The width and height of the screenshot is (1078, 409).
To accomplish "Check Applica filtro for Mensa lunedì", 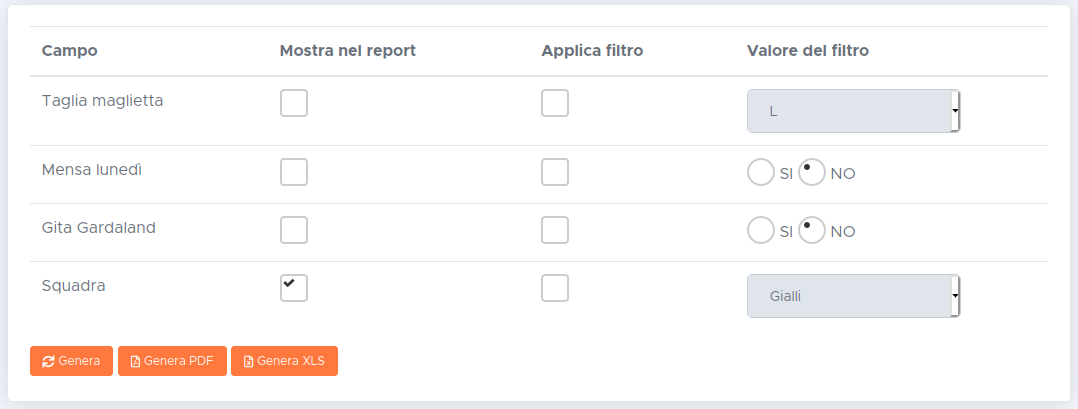I will [x=555, y=172].
